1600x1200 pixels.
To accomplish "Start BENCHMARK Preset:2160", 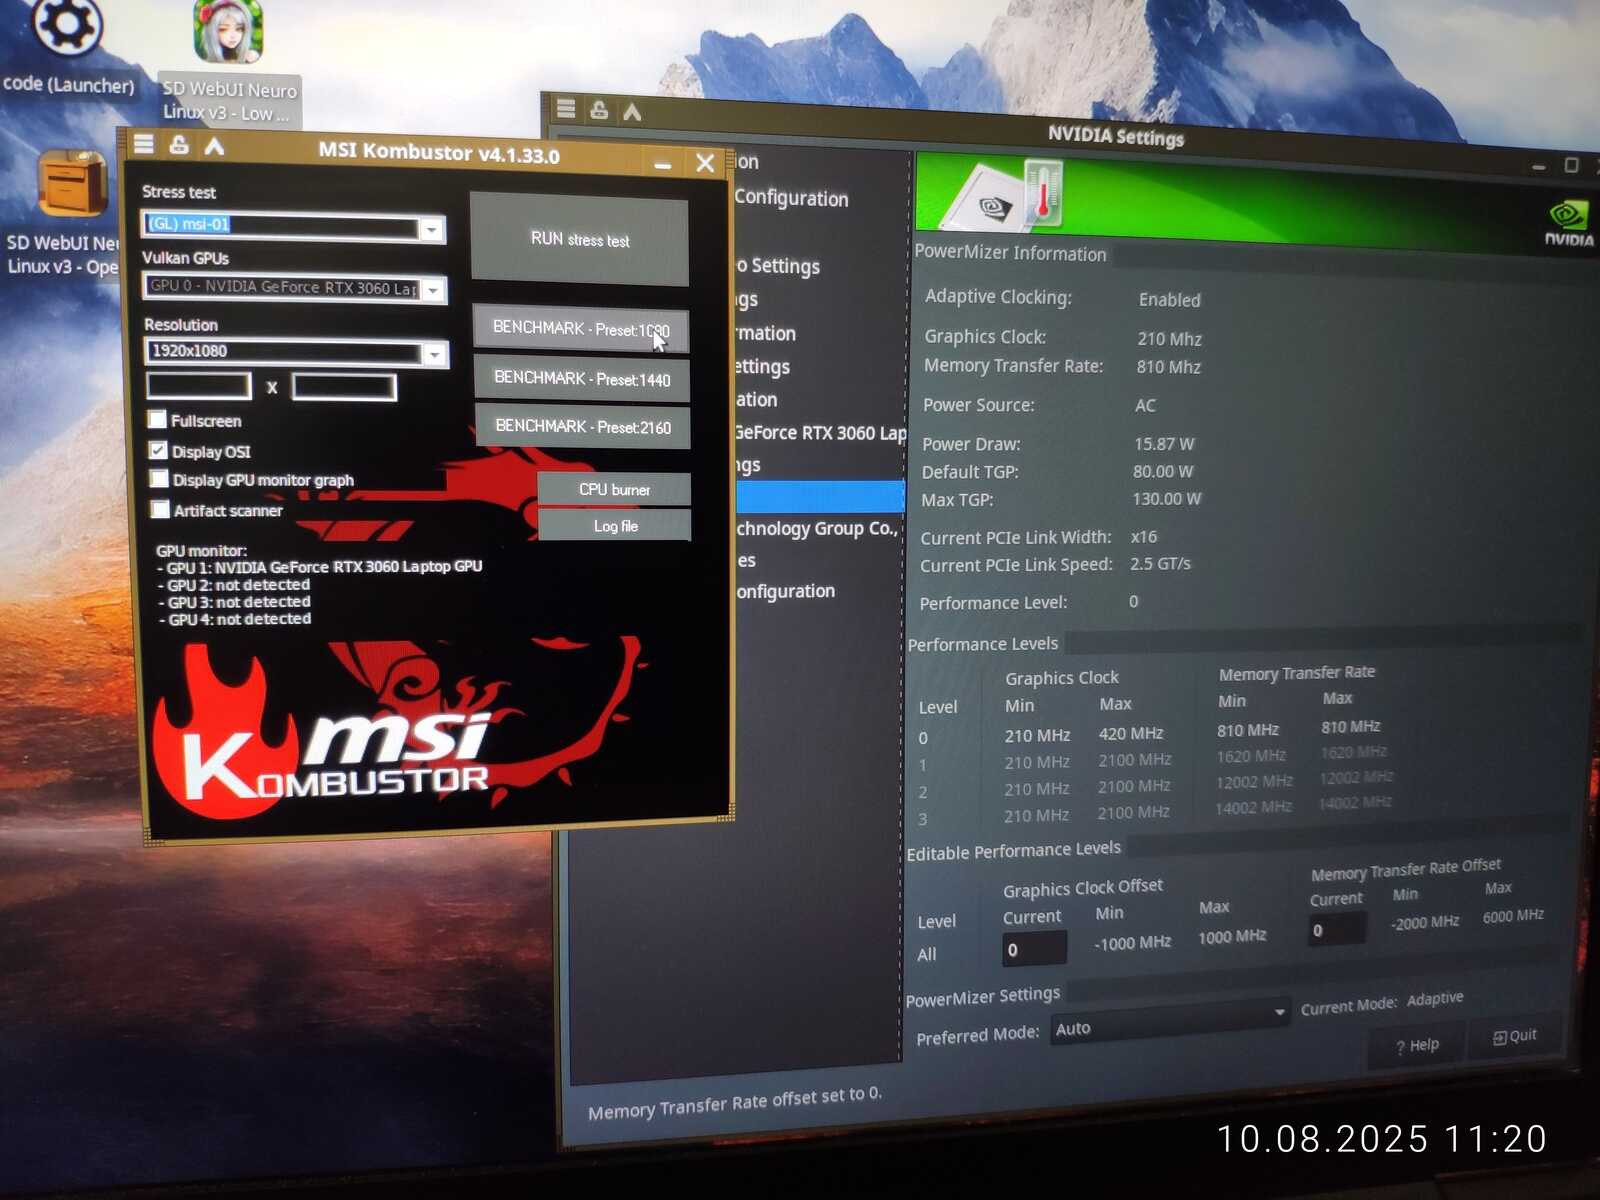I will coord(583,426).
